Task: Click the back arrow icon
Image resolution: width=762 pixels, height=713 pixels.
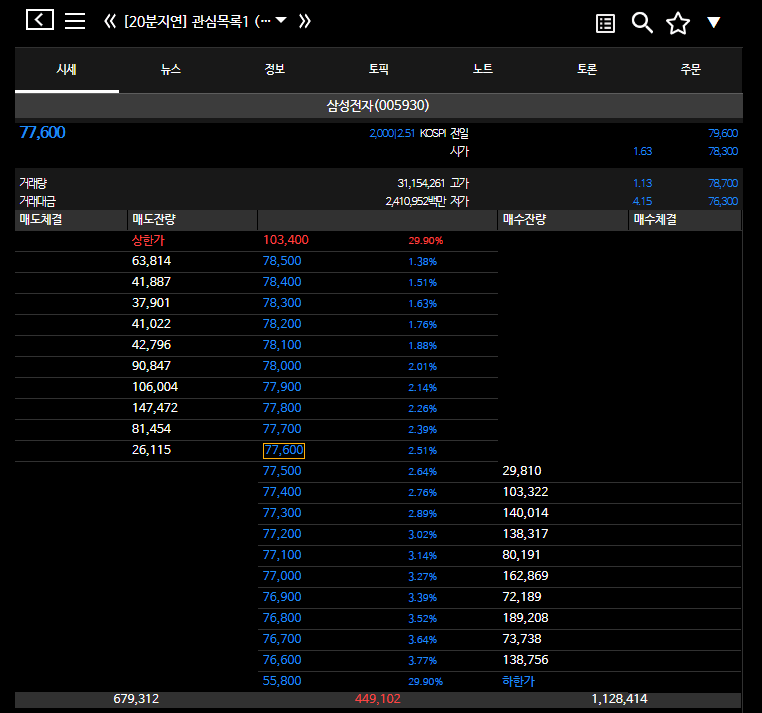Action: [39, 20]
